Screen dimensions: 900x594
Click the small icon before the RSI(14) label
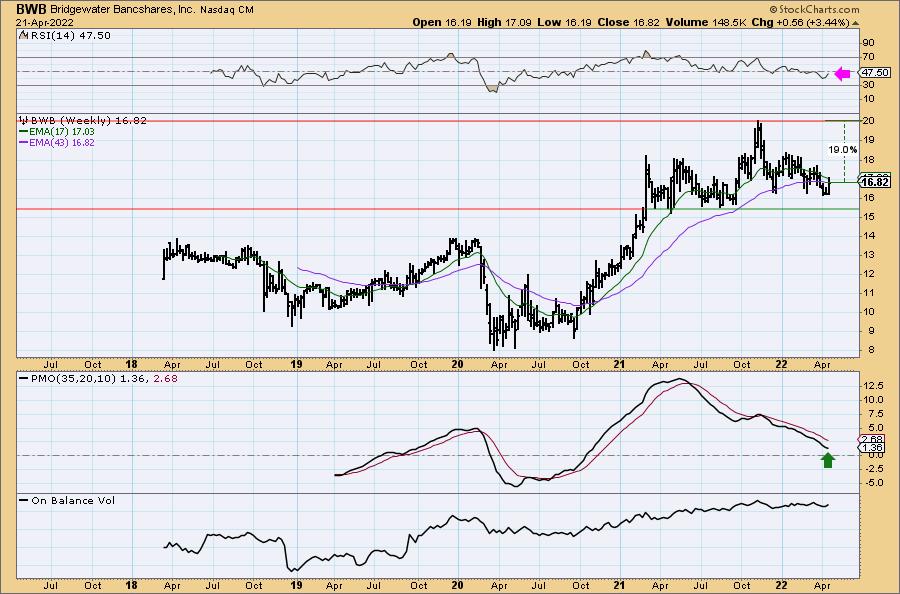22,35
